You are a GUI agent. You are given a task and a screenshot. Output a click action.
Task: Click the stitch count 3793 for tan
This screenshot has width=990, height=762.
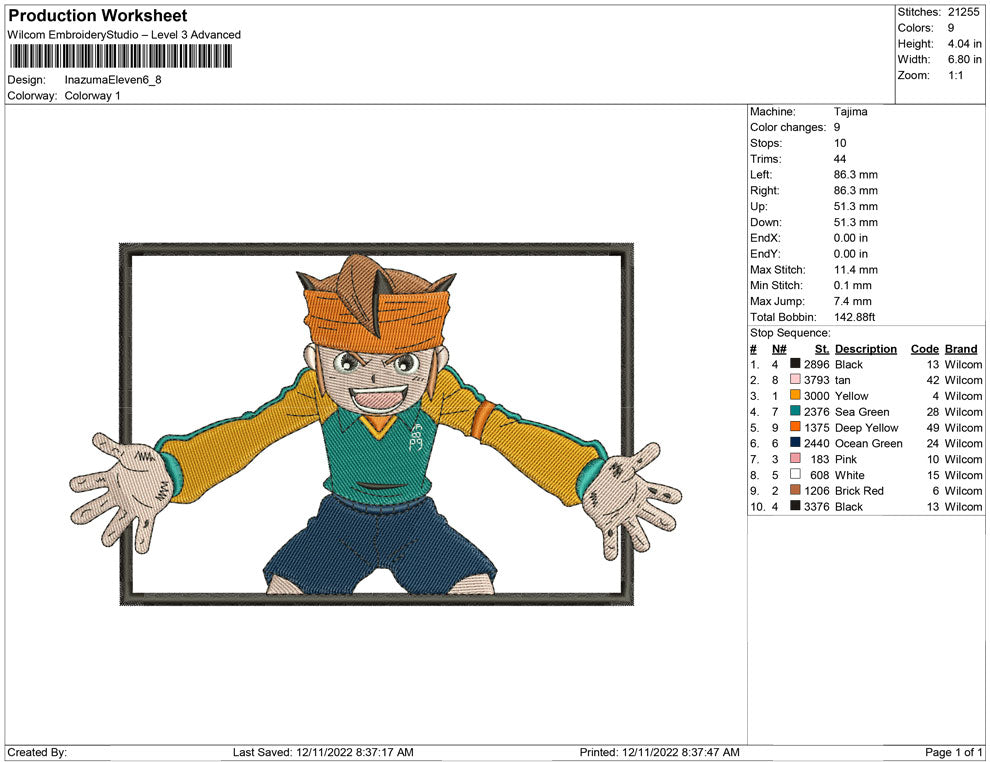[816, 380]
